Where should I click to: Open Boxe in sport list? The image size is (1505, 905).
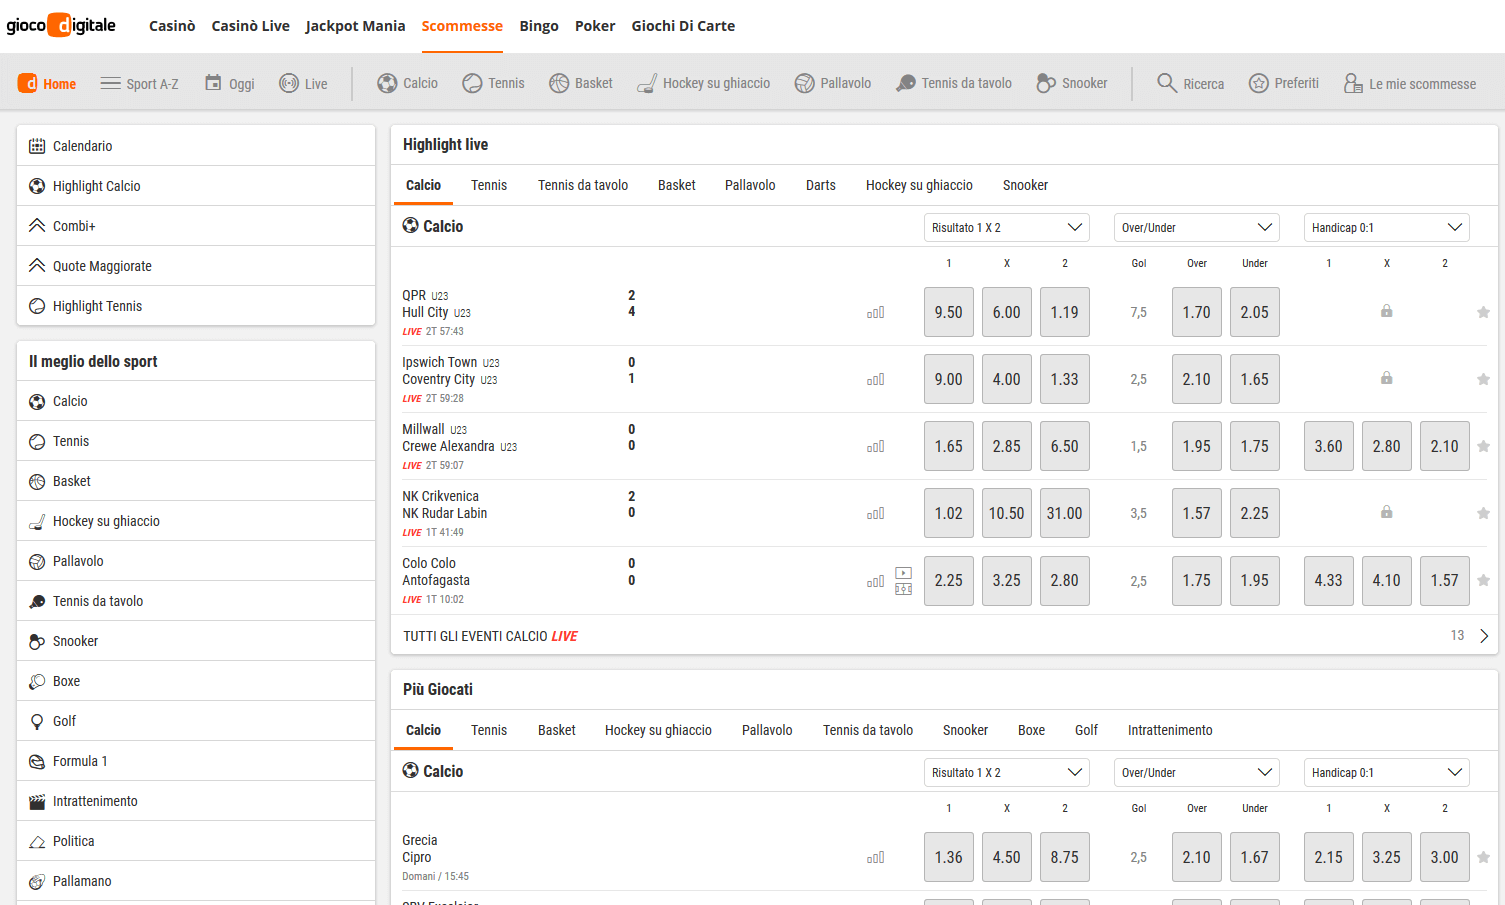click(196, 681)
